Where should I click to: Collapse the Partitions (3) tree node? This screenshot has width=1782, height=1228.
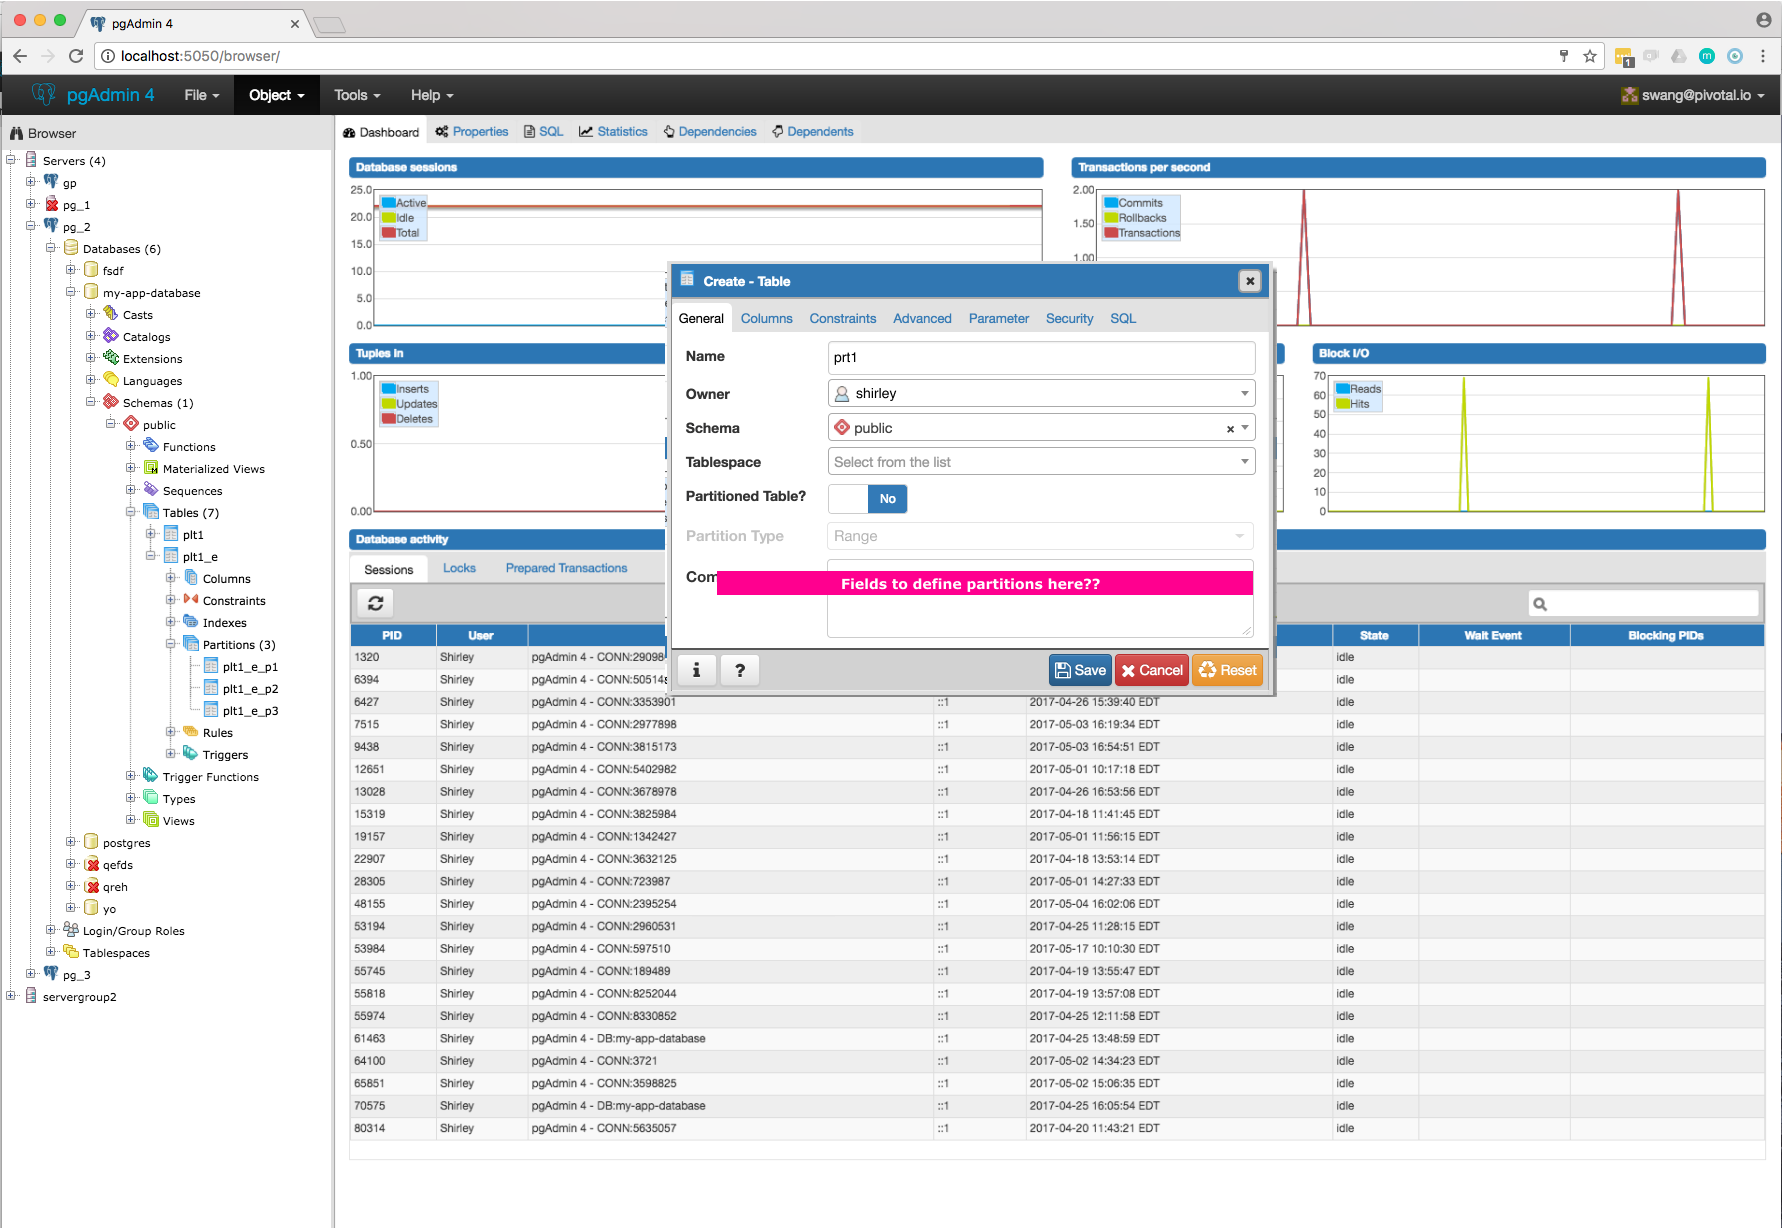pyautogui.click(x=171, y=644)
